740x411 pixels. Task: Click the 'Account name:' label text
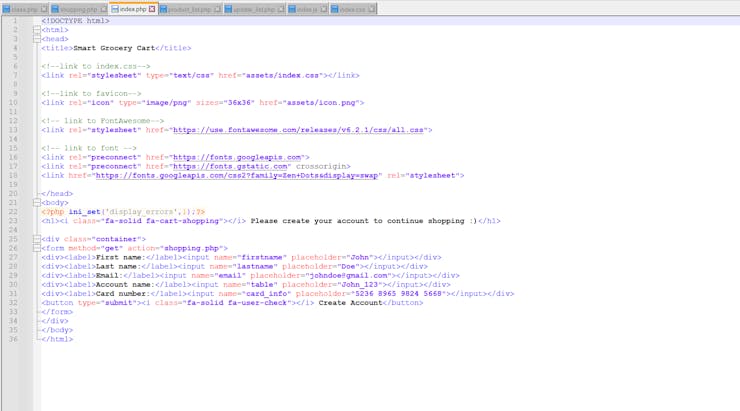126,285
